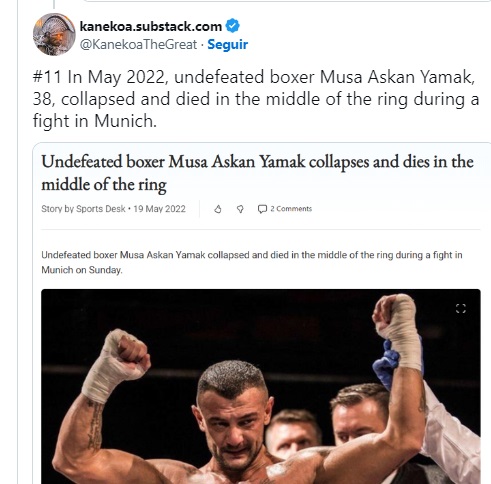Click the Story by Sports Desk byline
491x484 pixels.
(83, 209)
